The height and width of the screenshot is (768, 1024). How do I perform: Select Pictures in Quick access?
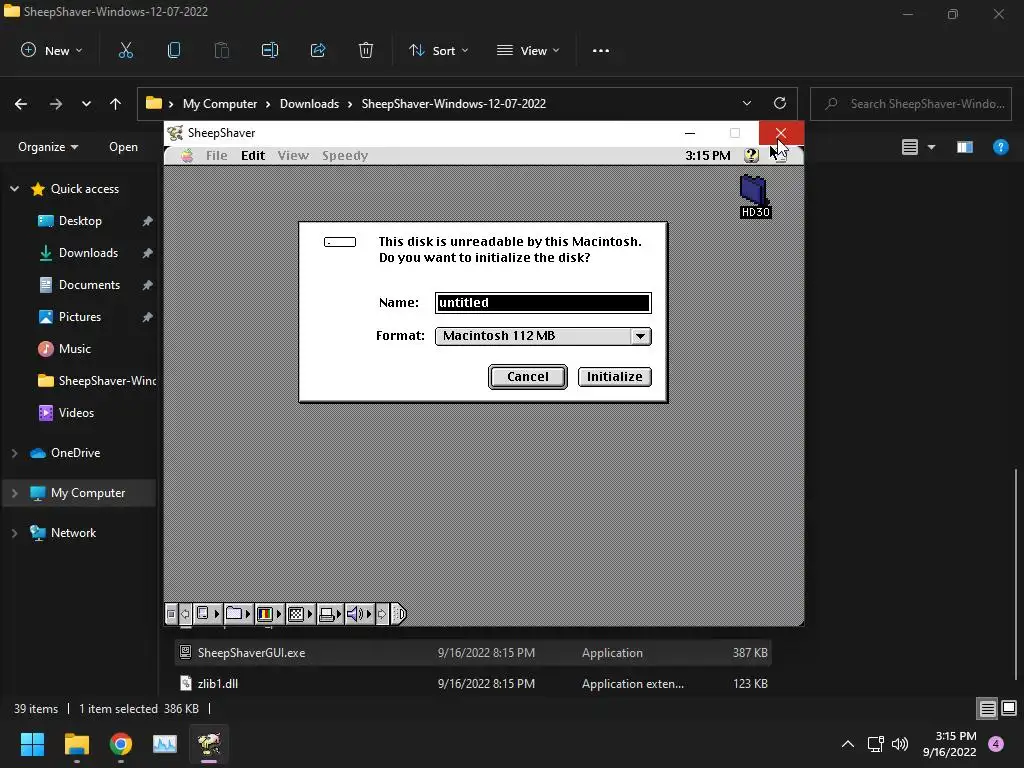coord(80,317)
